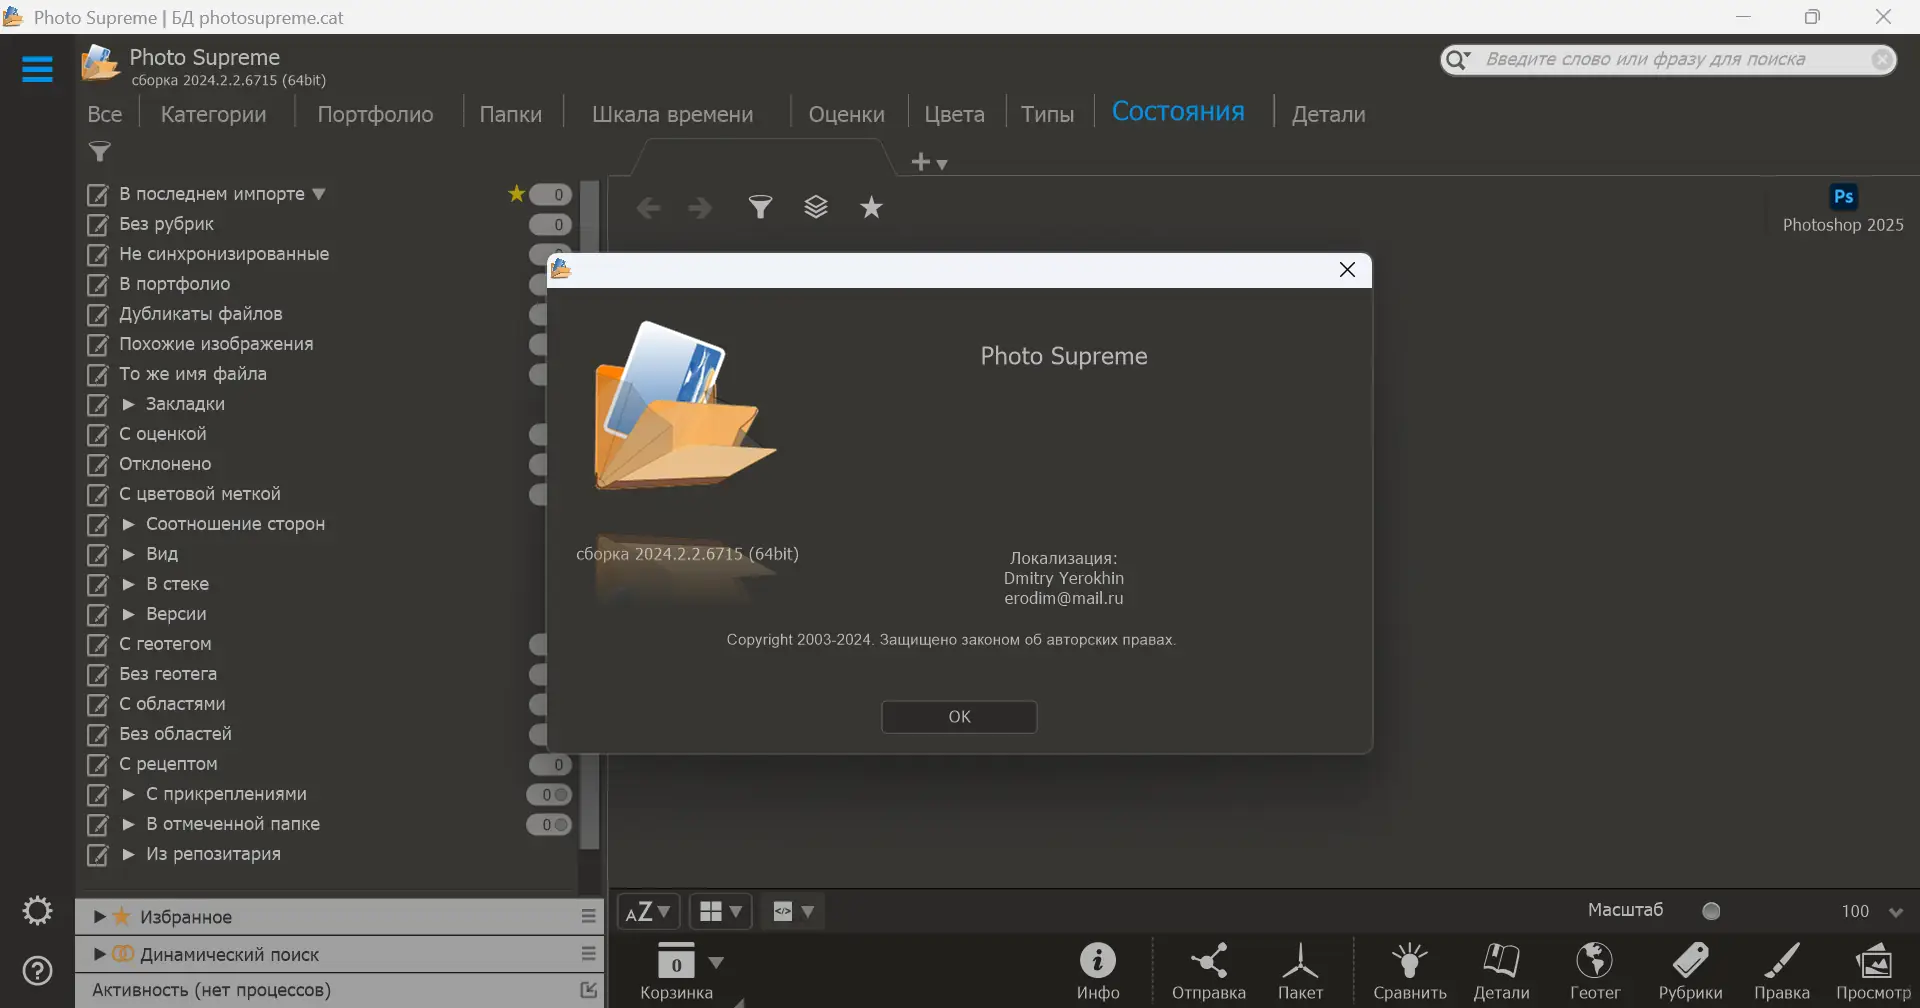Toggle checkbox for Похожие изображения
The width and height of the screenshot is (1920, 1008).
point(98,344)
